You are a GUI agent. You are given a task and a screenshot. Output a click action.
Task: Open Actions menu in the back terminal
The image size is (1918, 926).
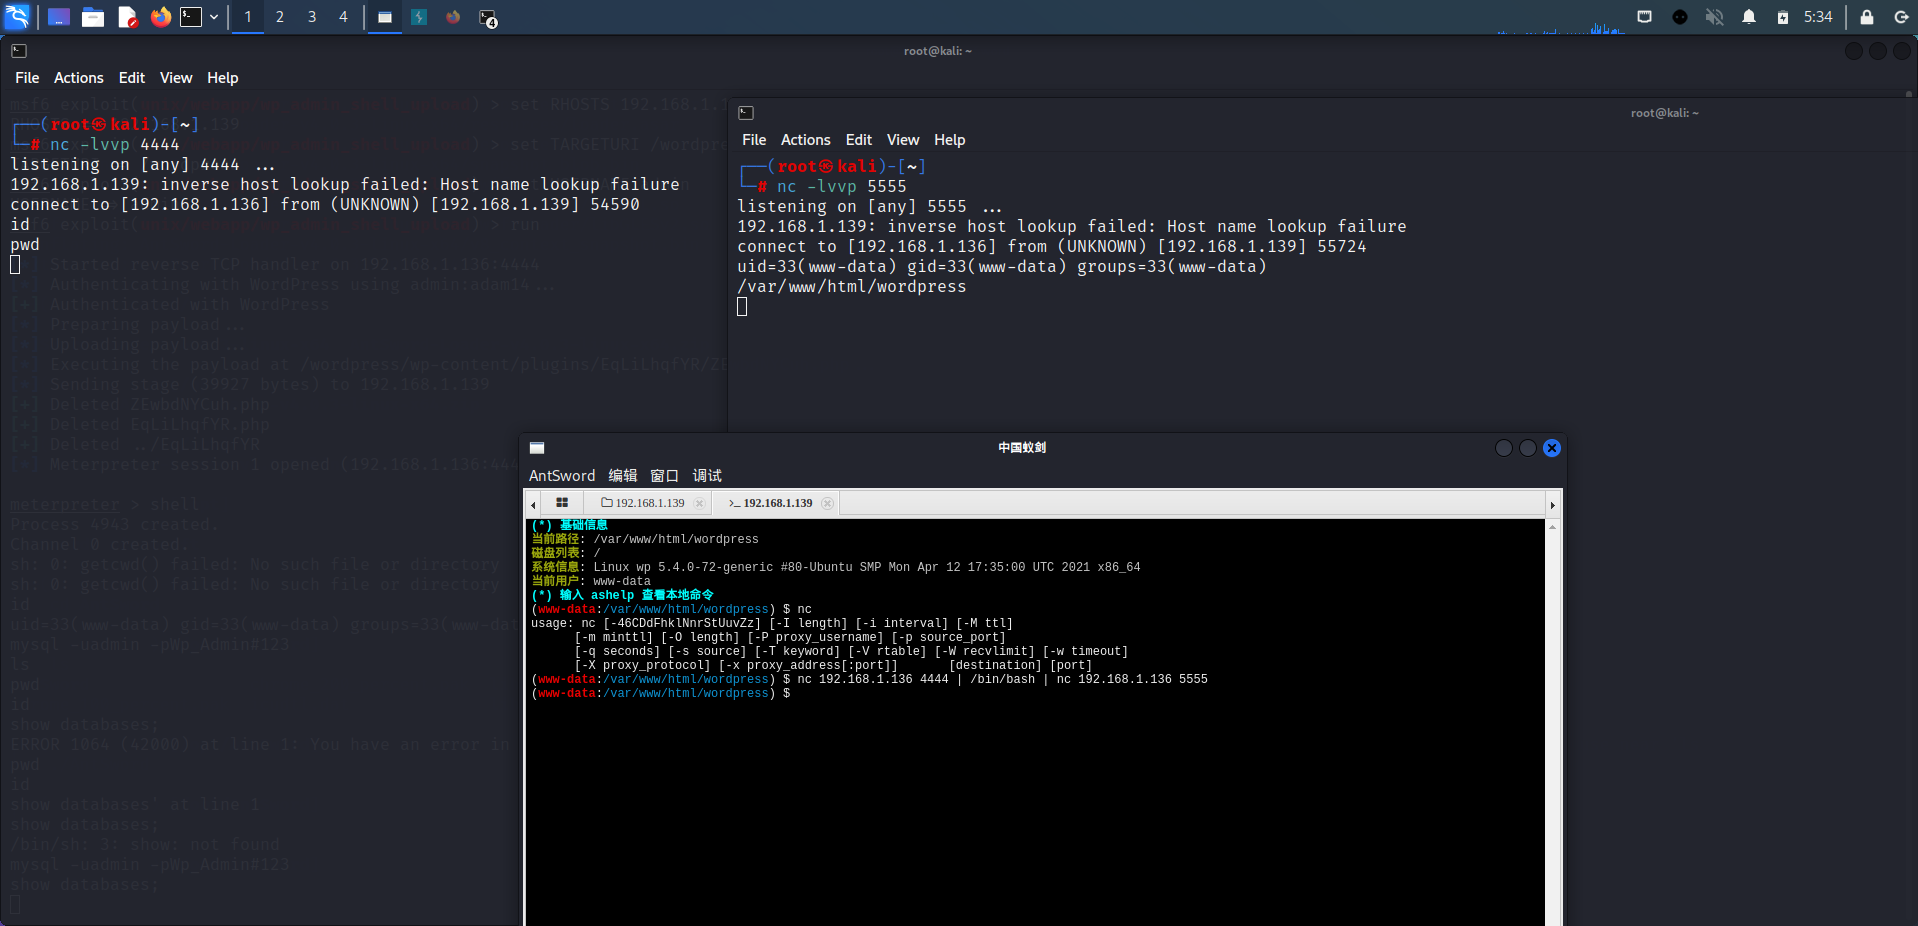click(x=79, y=78)
